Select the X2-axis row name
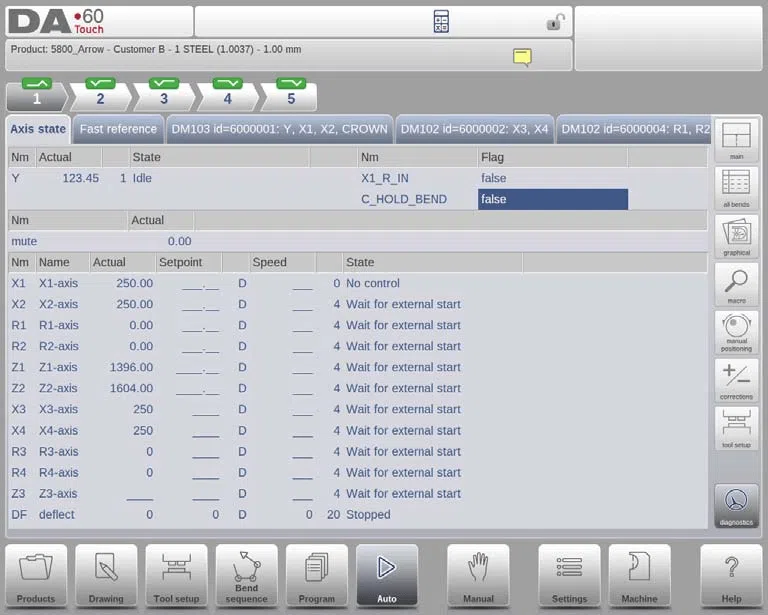 (58, 305)
